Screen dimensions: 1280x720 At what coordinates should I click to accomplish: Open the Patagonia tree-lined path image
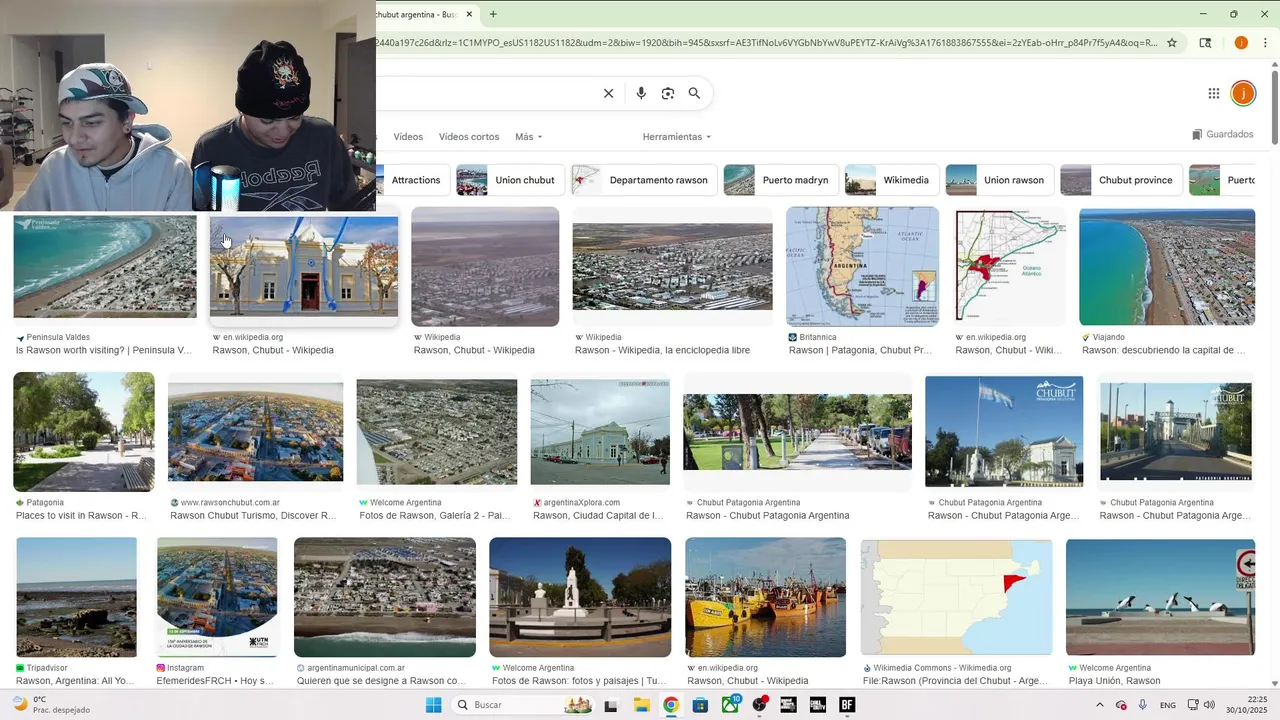click(x=84, y=432)
